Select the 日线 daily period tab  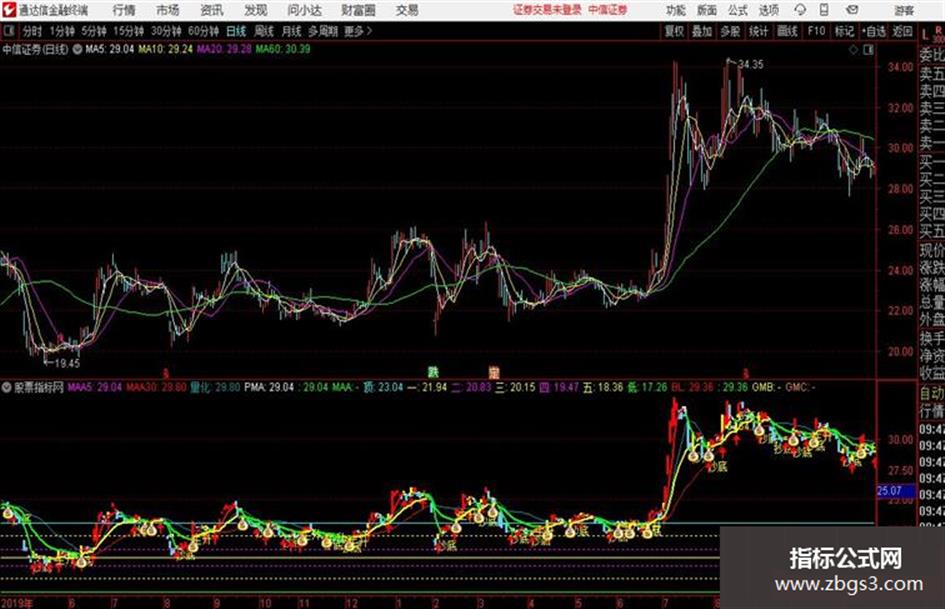pos(236,31)
